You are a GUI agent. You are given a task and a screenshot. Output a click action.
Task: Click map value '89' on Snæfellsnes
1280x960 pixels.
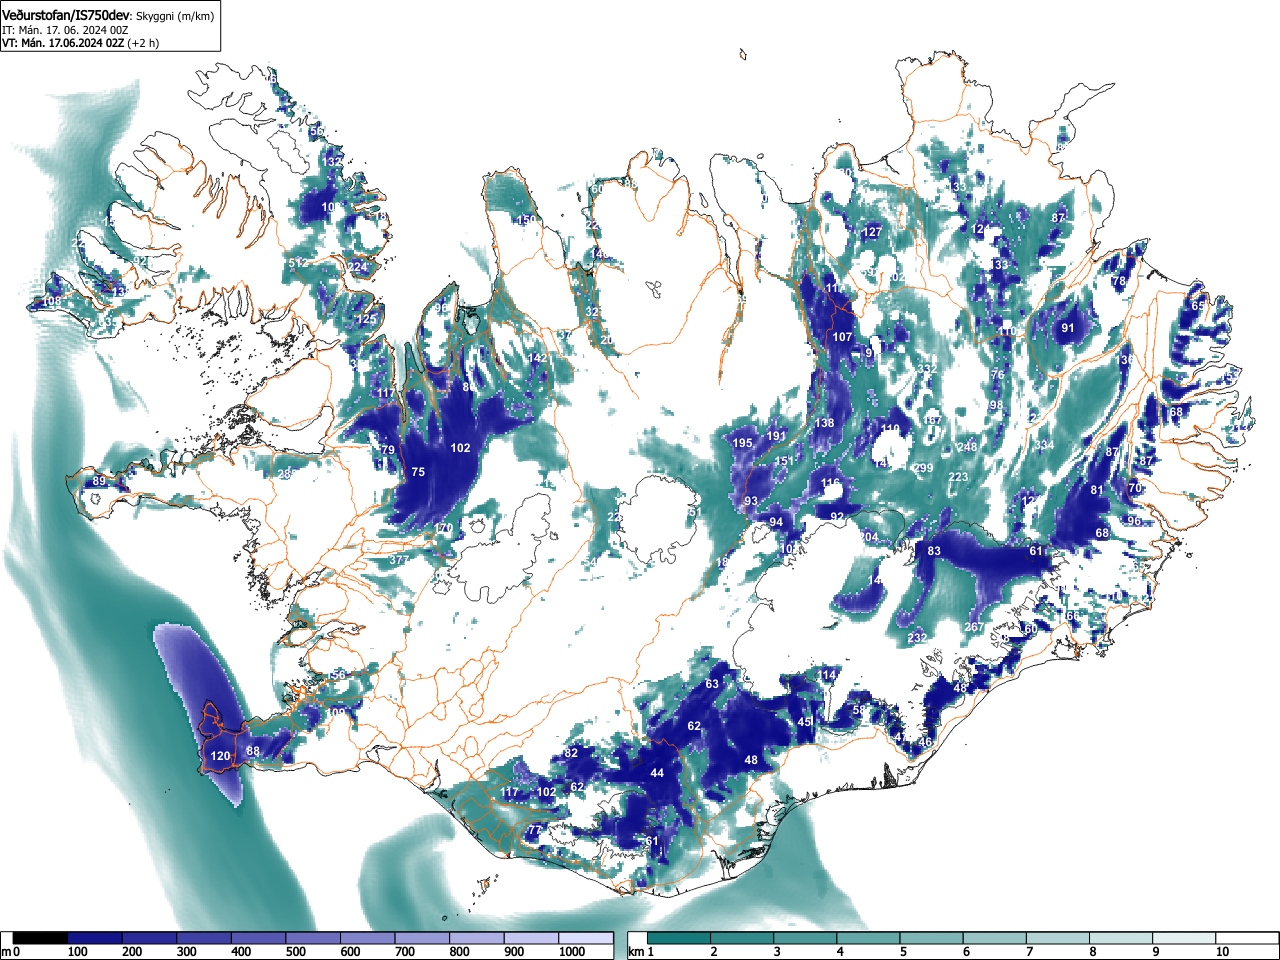tap(99, 482)
